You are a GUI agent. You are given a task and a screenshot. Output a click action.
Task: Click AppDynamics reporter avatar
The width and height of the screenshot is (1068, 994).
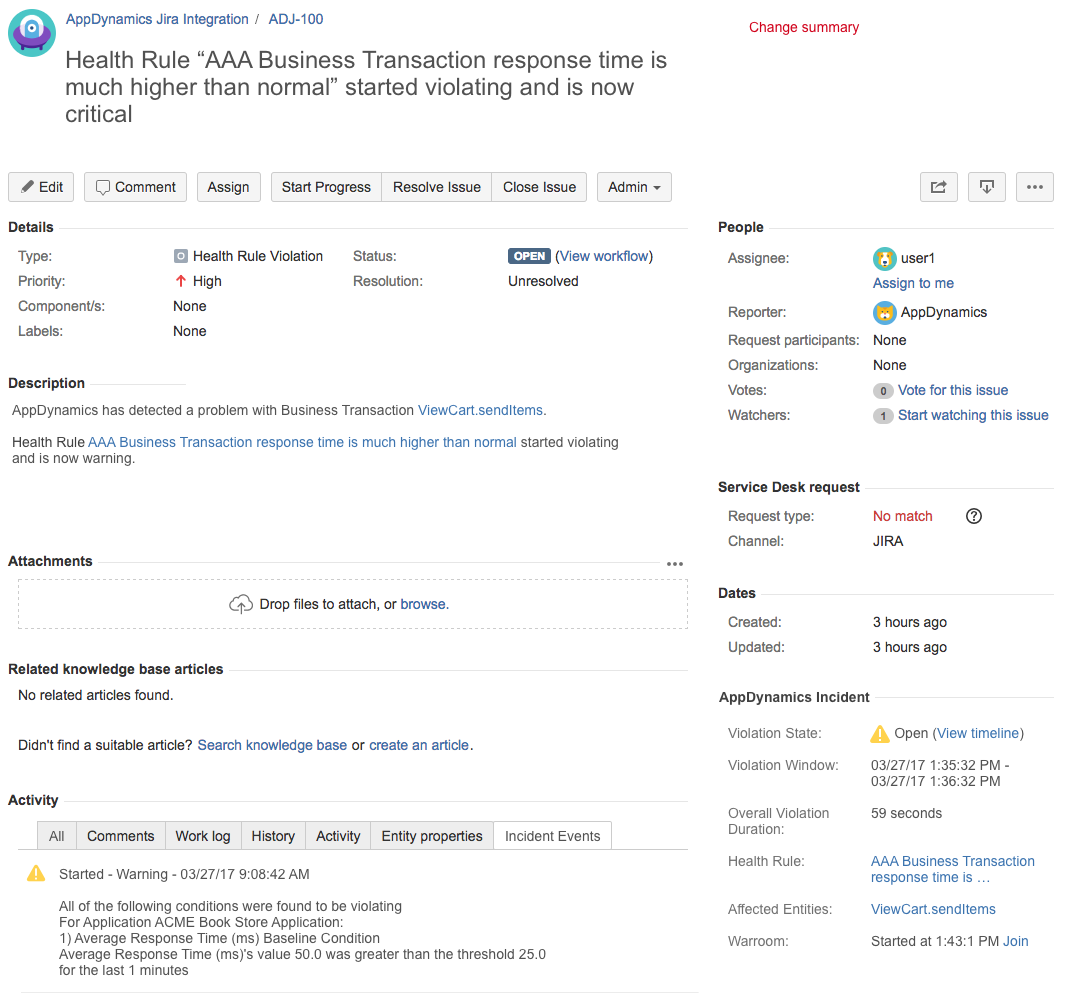884,312
